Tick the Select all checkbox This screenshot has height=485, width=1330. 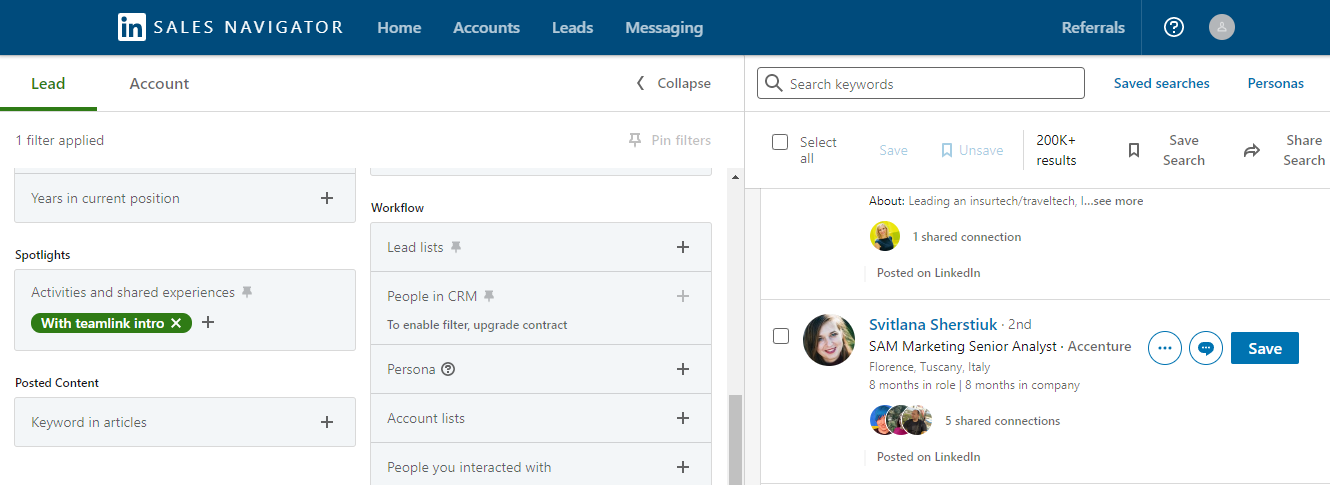click(x=780, y=142)
